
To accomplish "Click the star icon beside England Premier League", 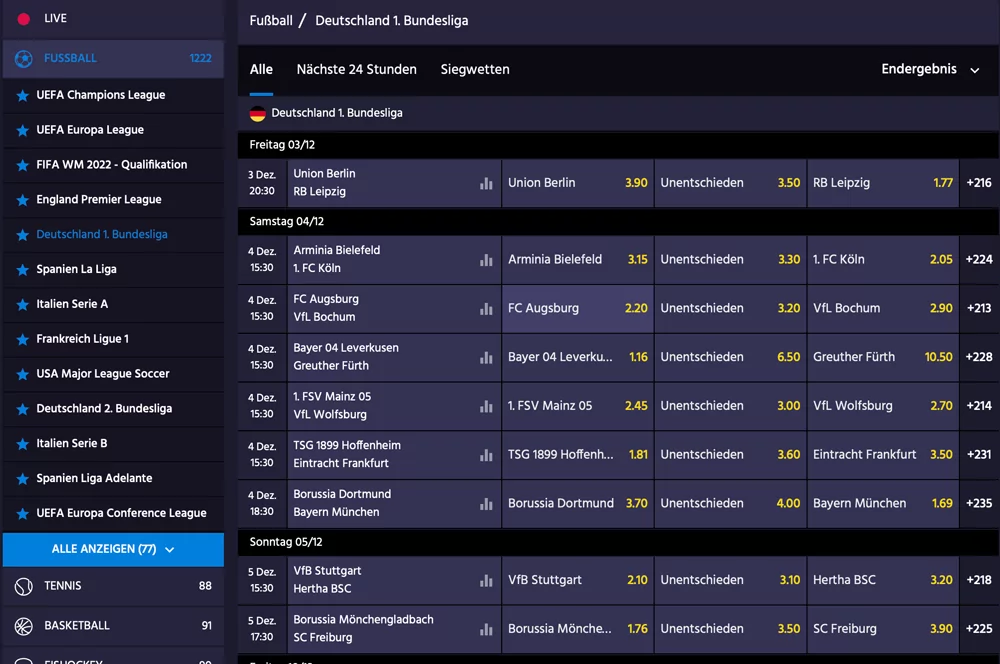I will click(22, 200).
